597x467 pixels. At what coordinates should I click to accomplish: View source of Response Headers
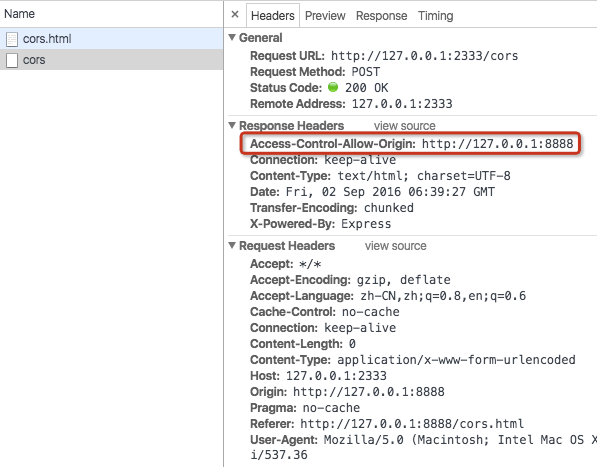click(x=404, y=126)
